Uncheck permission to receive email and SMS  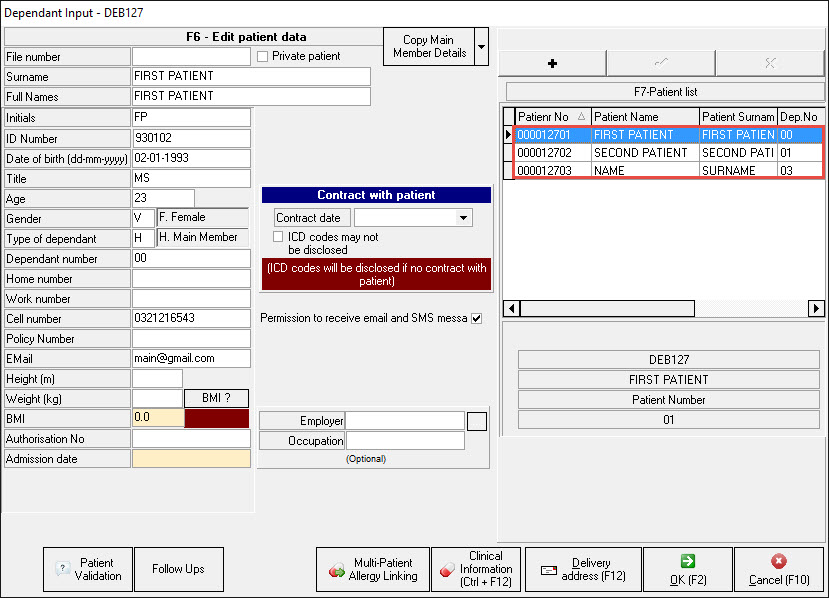[x=476, y=319]
